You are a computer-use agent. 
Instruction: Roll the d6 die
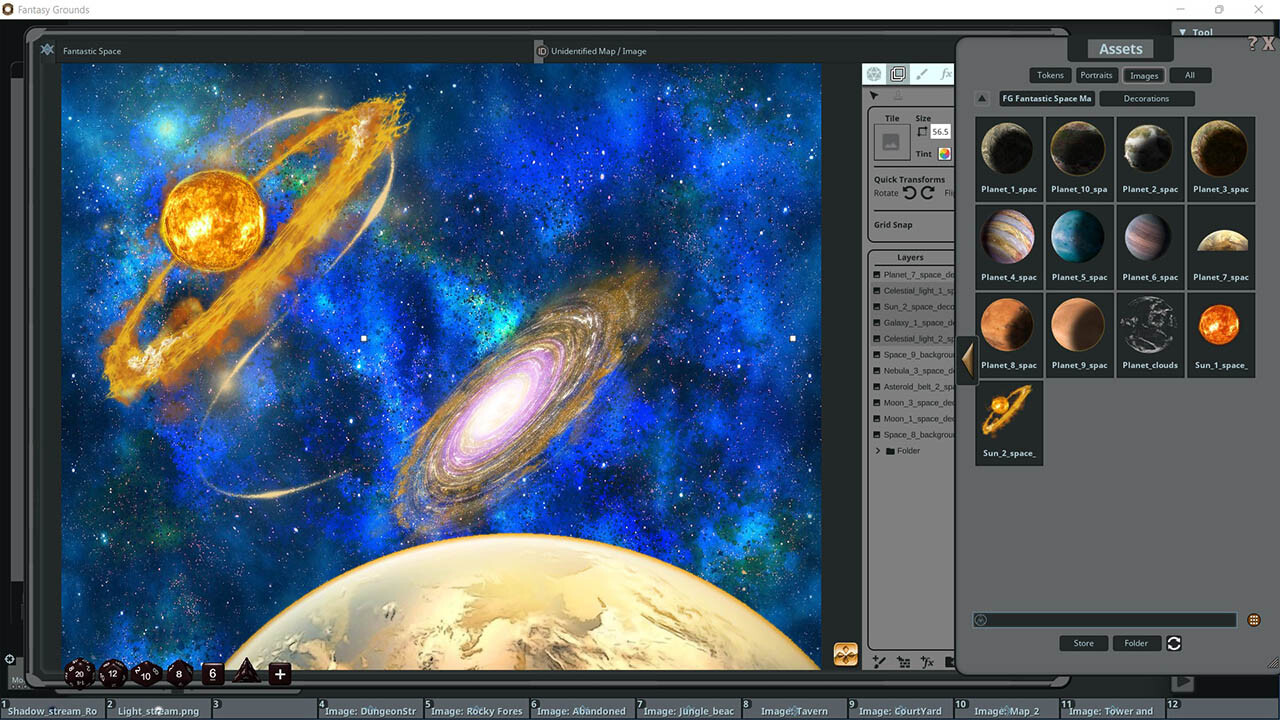click(212, 674)
